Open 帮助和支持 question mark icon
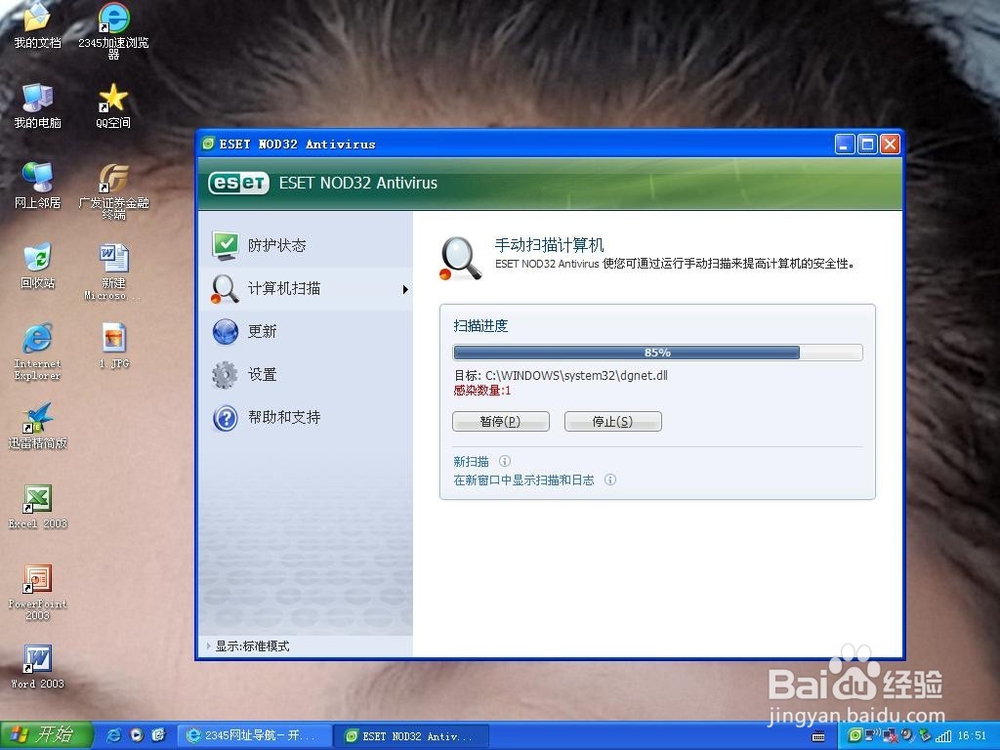The image size is (1000, 750). point(222,417)
